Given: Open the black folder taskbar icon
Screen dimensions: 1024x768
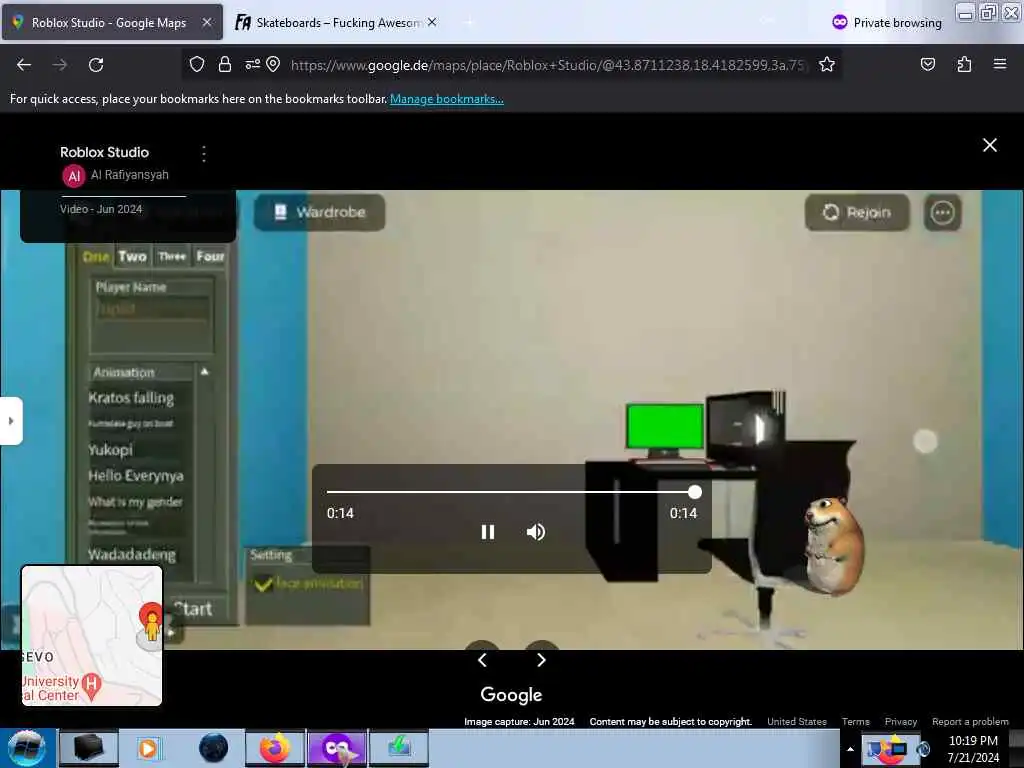Looking at the screenshot, I should pos(89,748).
